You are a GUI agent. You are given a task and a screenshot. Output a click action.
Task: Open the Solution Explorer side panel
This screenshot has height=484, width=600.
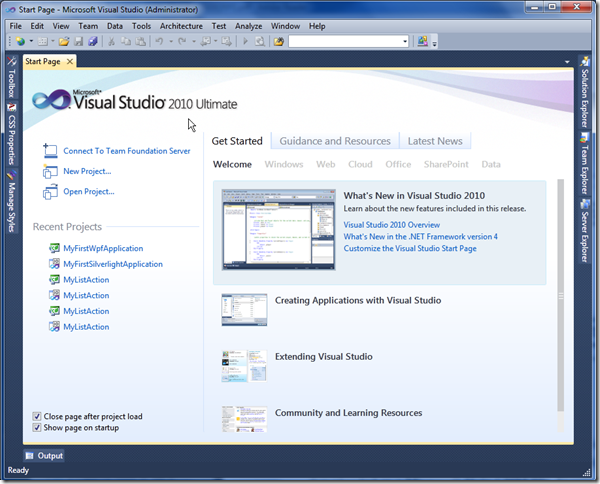584,92
